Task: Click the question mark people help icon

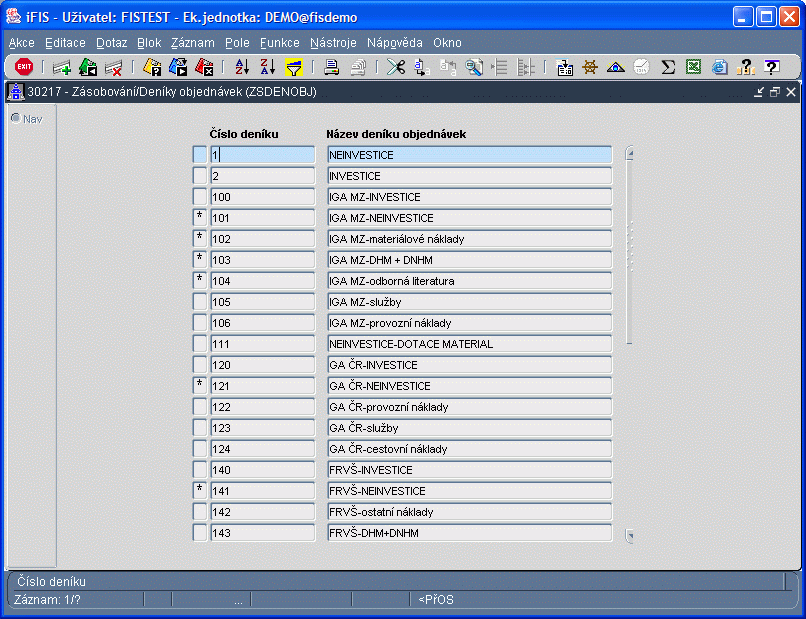Action: (x=745, y=67)
